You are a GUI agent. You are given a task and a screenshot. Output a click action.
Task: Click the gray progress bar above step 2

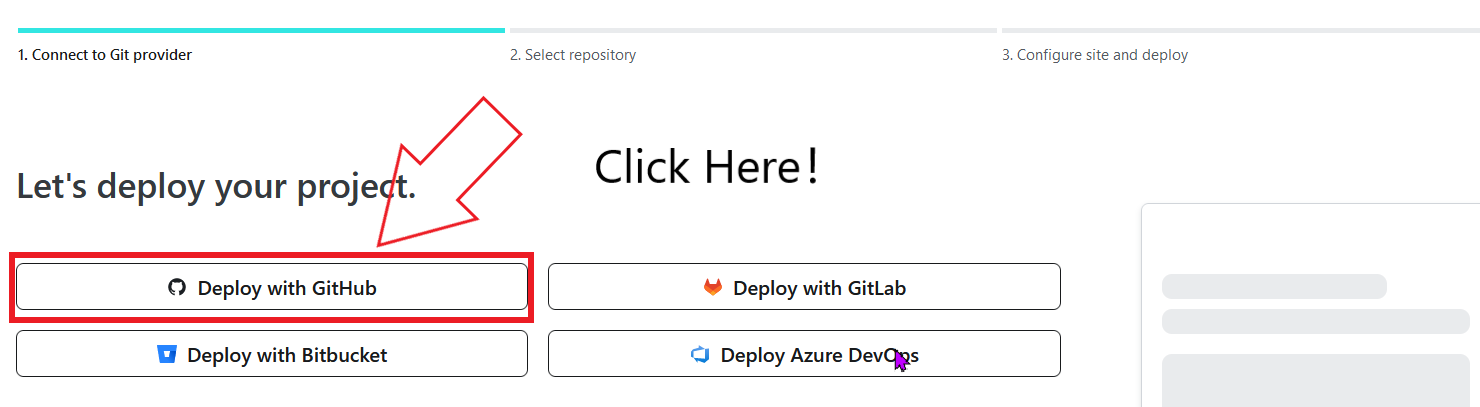click(753, 30)
